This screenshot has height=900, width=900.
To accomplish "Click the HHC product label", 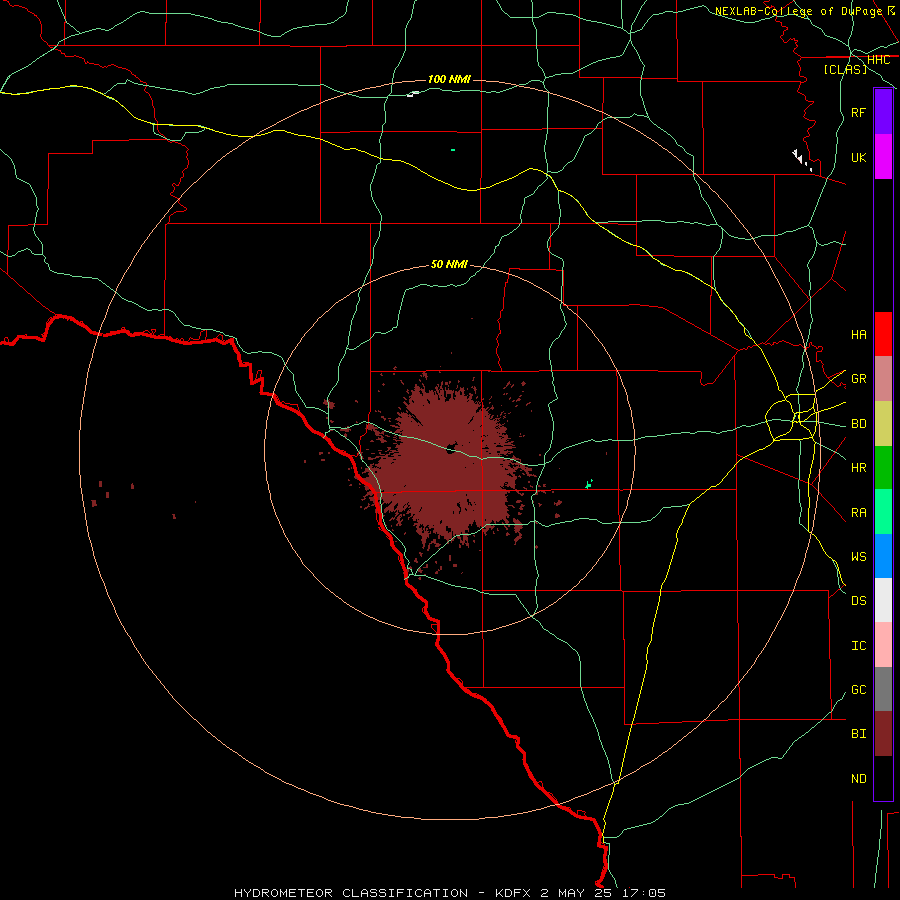I will [878, 60].
